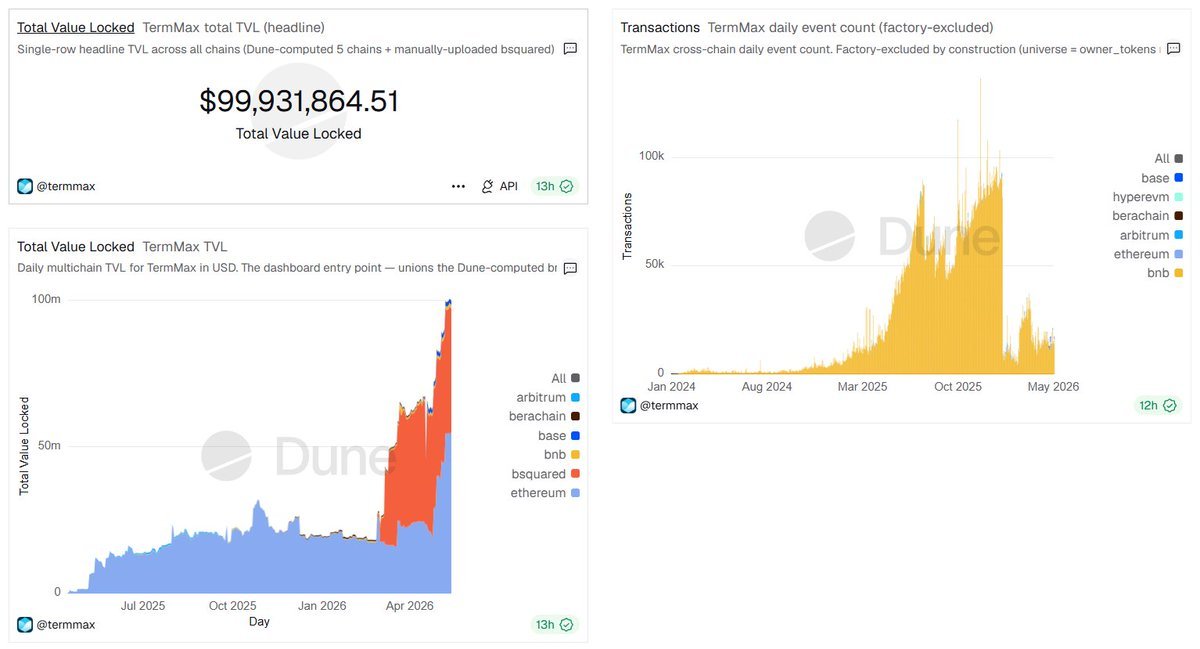
Task: Click the 12h refresh badge on Transactions card
Action: pos(1157,405)
